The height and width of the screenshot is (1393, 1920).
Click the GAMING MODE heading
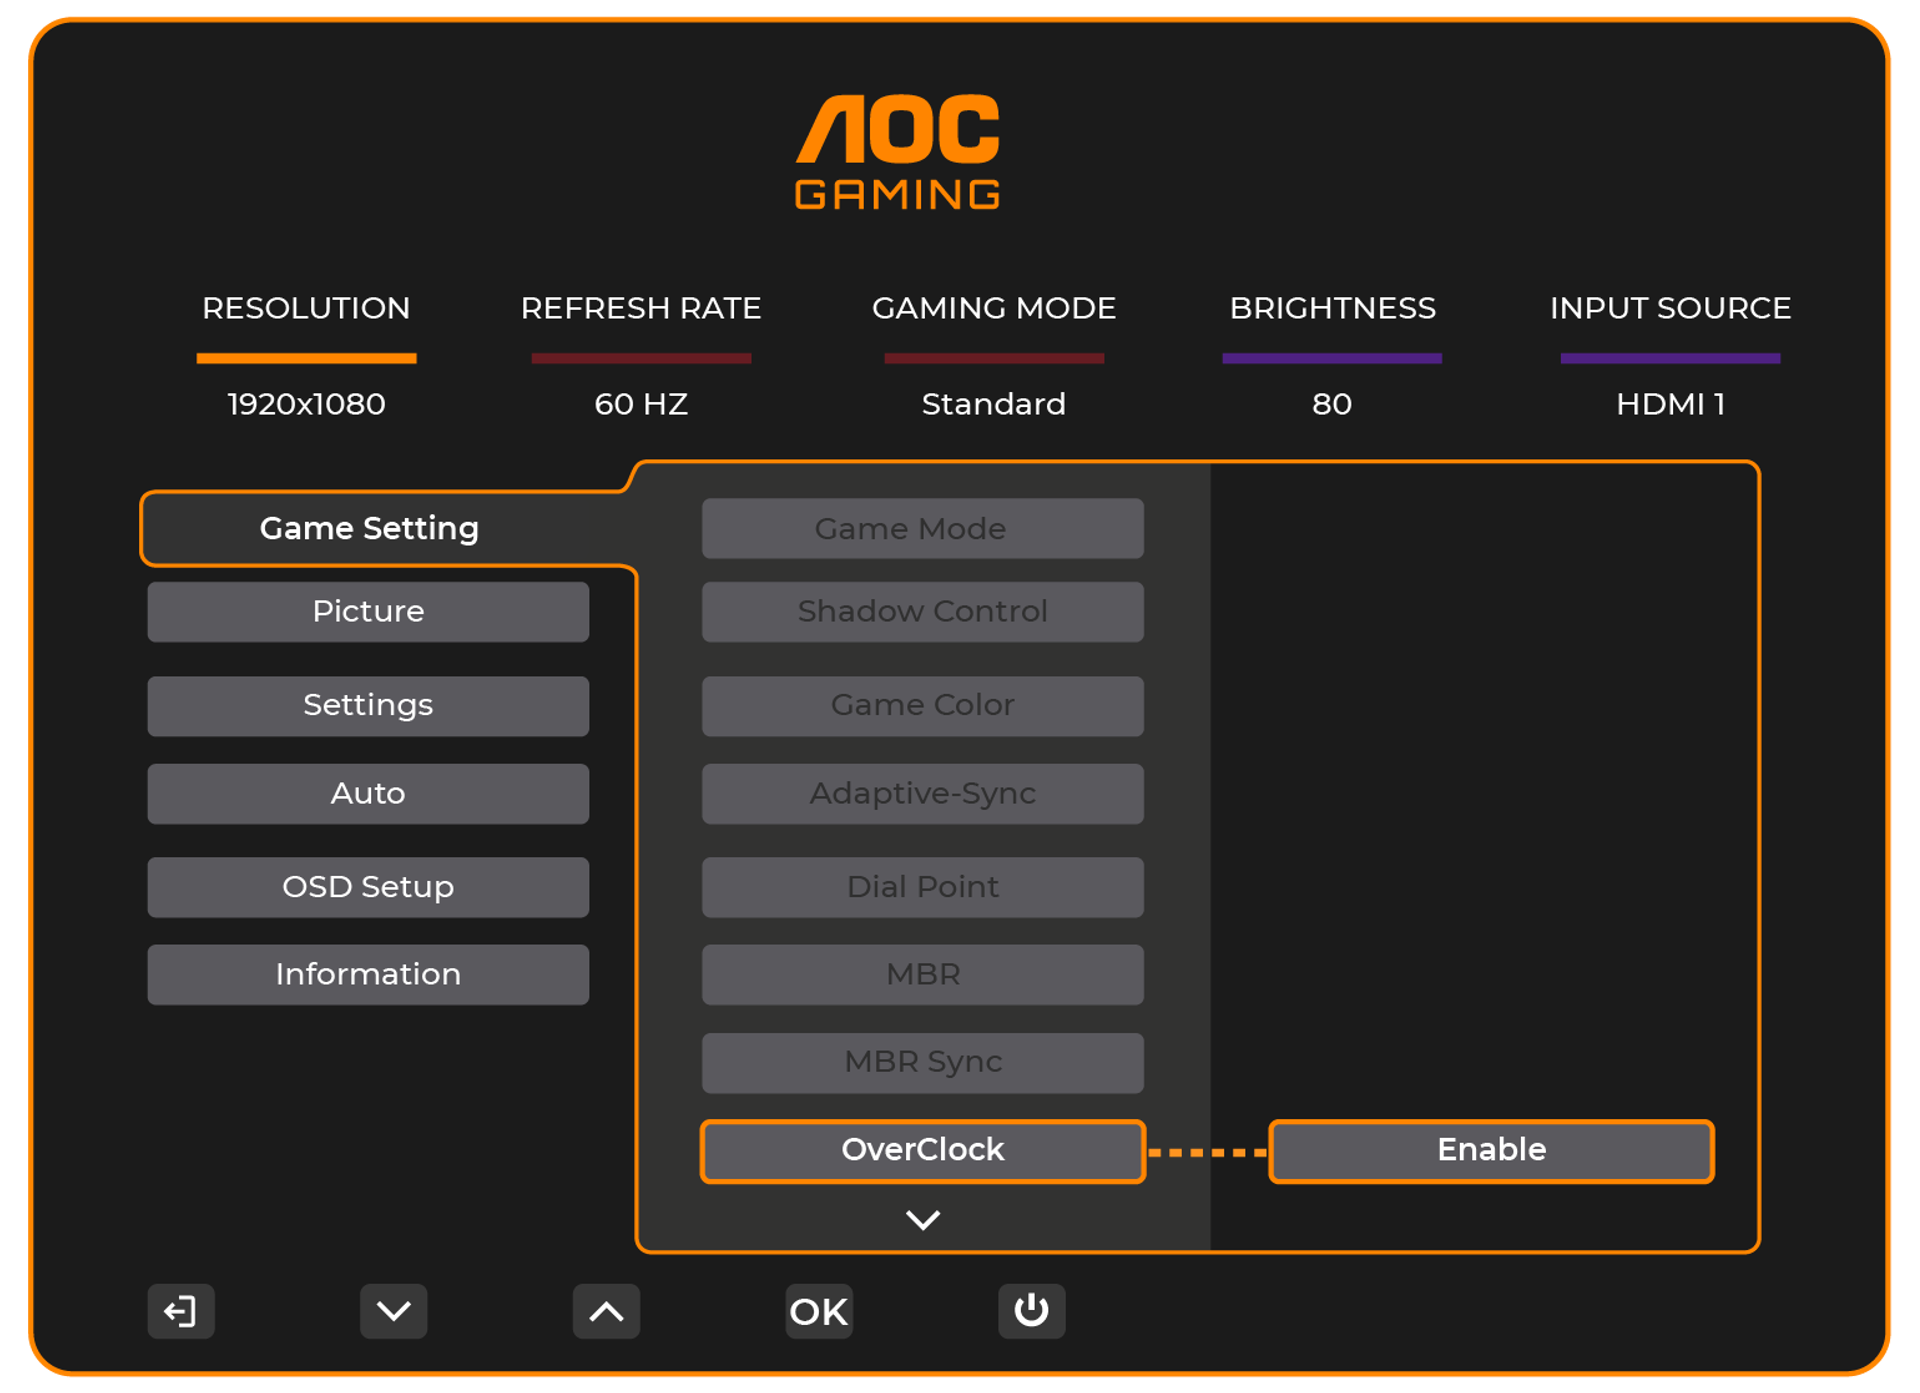click(993, 308)
